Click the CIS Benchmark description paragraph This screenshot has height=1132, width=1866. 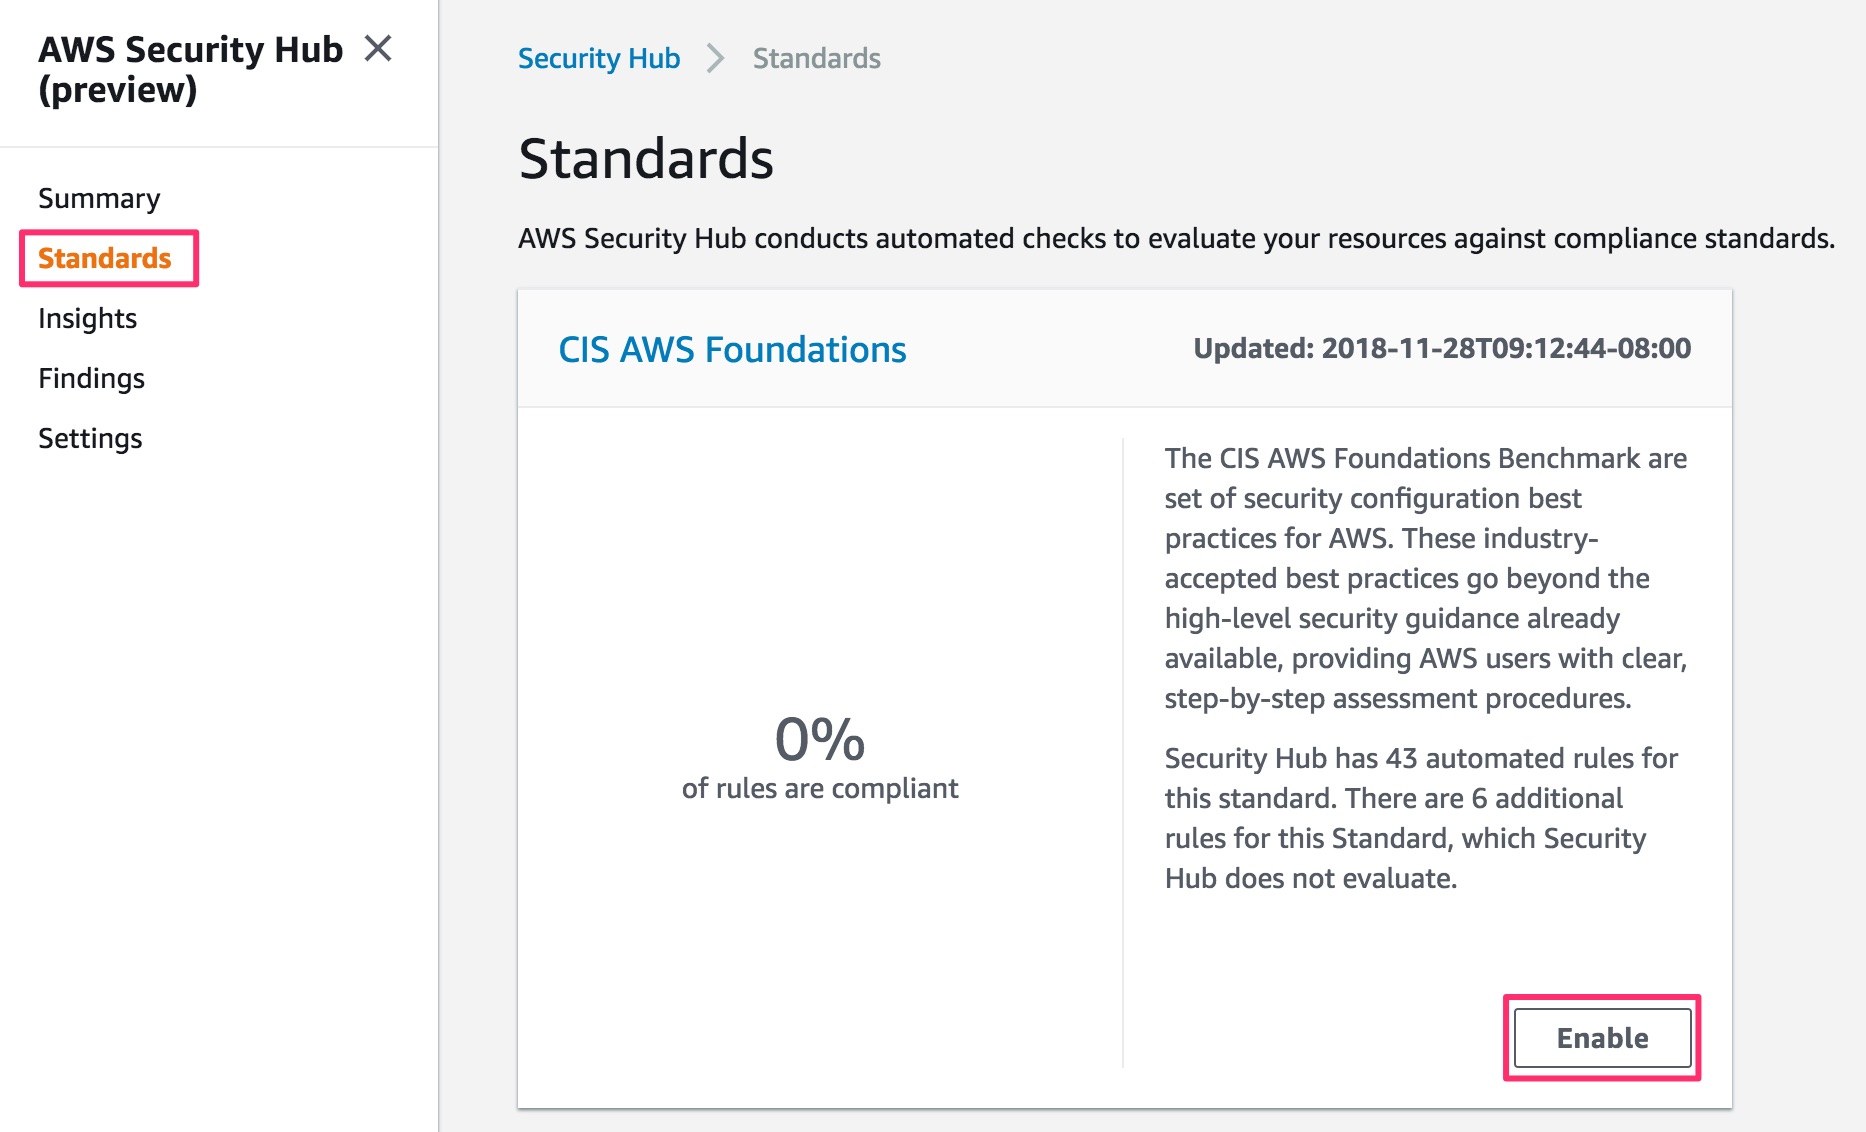[x=1425, y=578]
